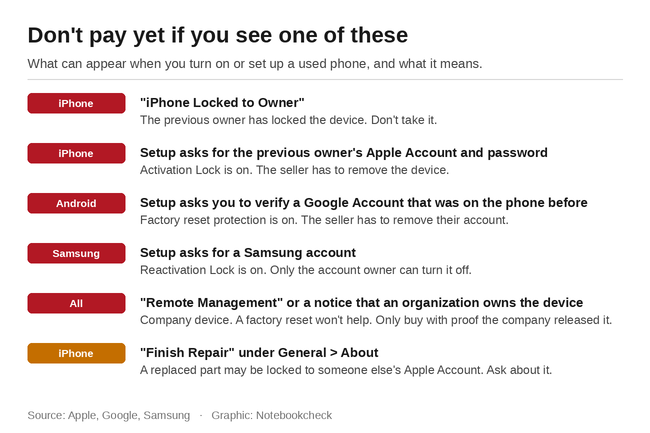Click the red iPhone badge beside "iPhone Locked to Owner"
Screen dimensions: 650x433
tap(76, 103)
